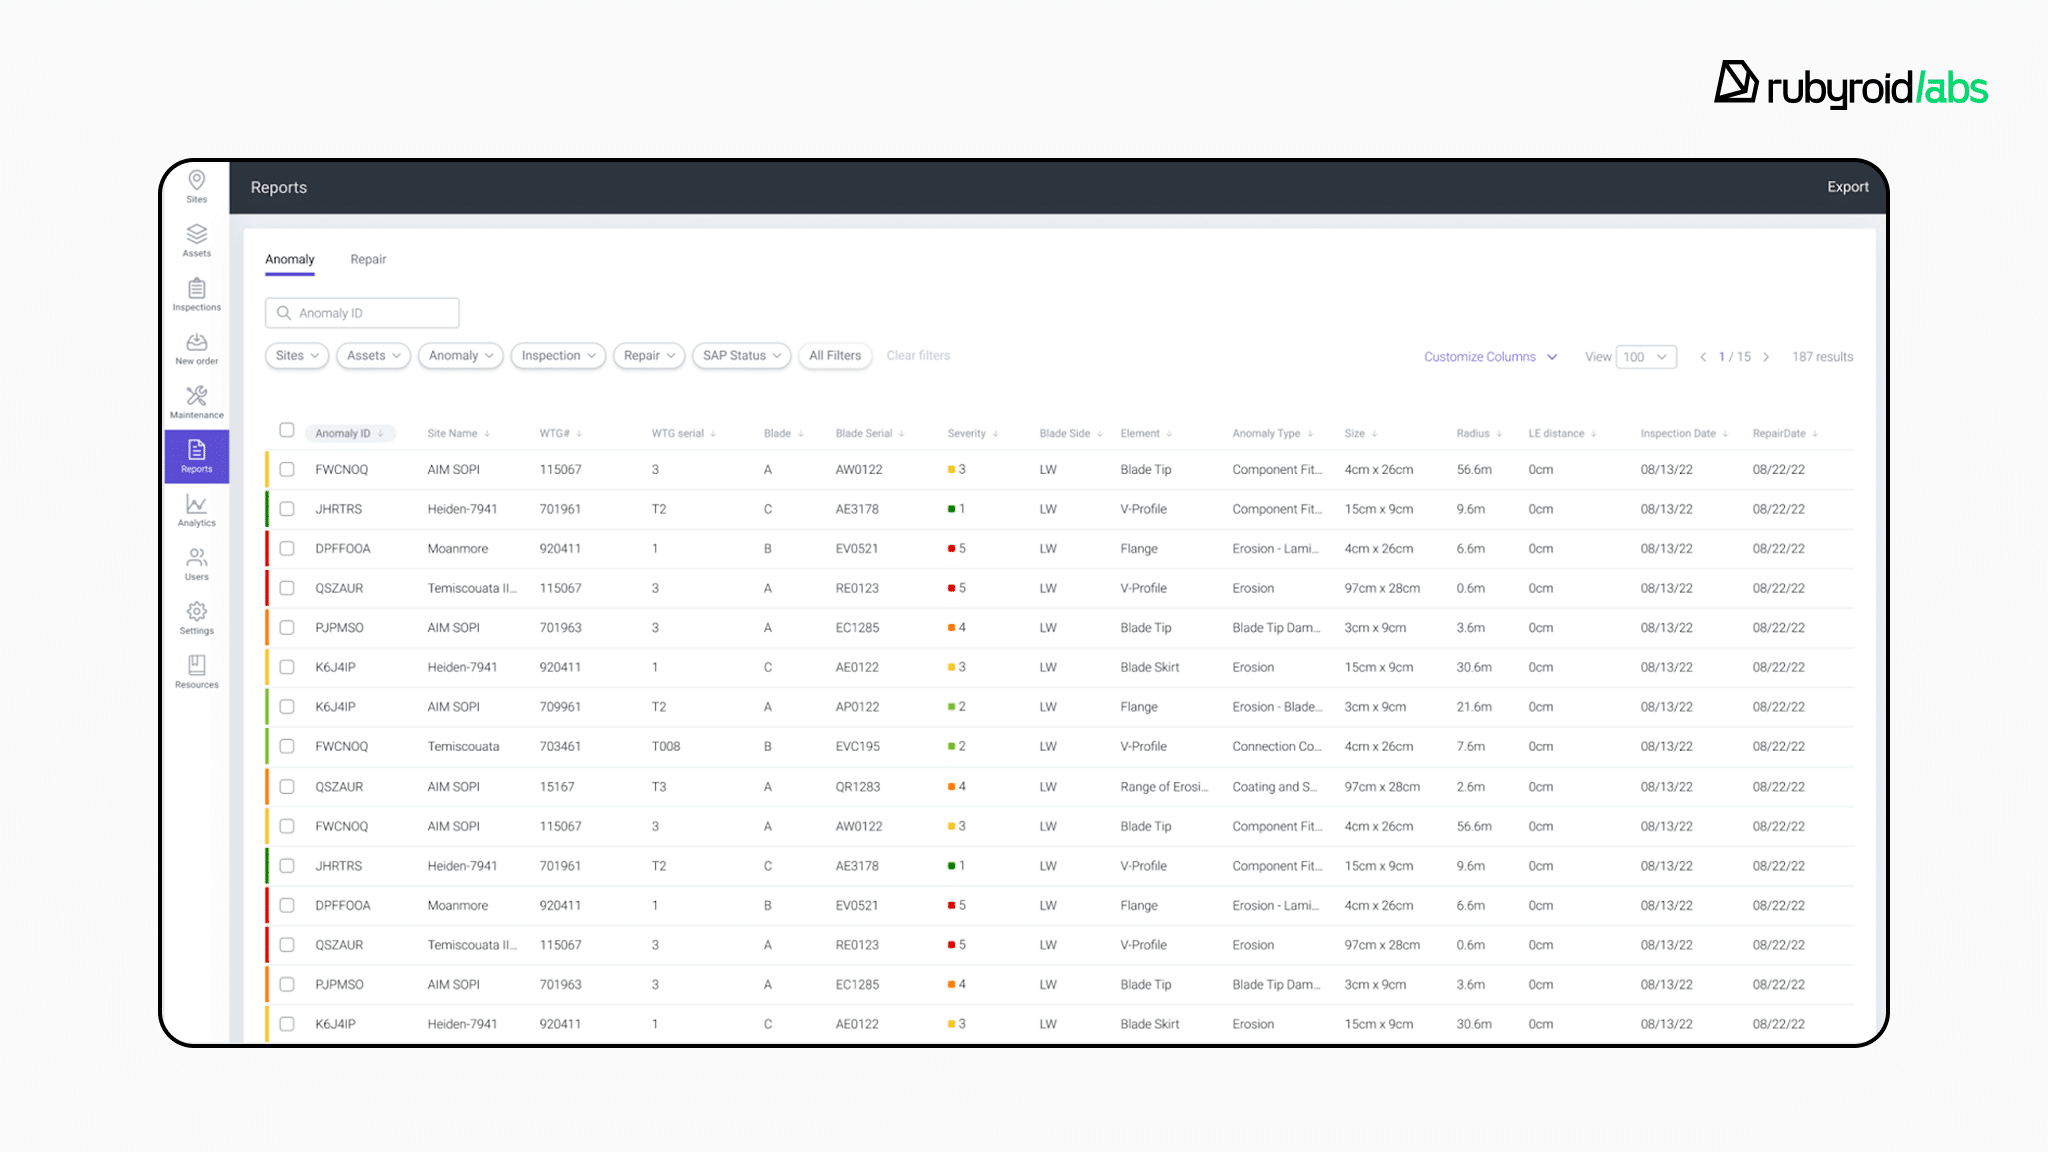This screenshot has width=2048, height=1152.
Task: Select the Anomaly tab
Action: [289, 259]
